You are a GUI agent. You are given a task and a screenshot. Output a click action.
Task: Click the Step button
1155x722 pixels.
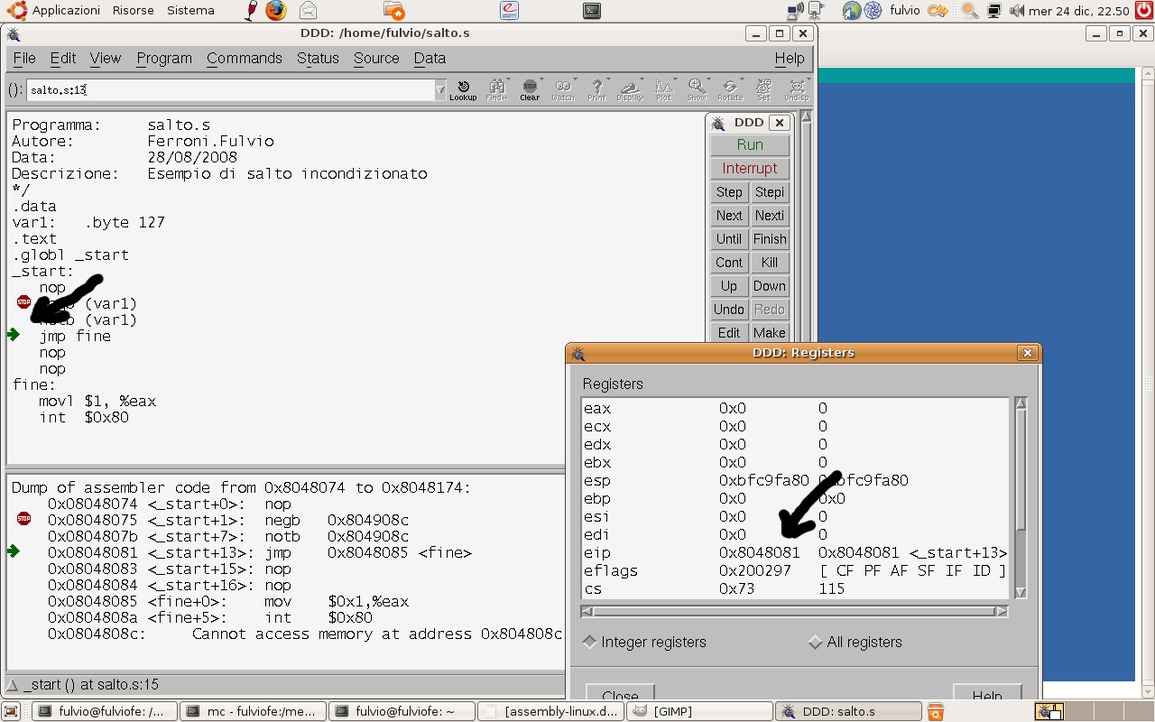point(729,192)
